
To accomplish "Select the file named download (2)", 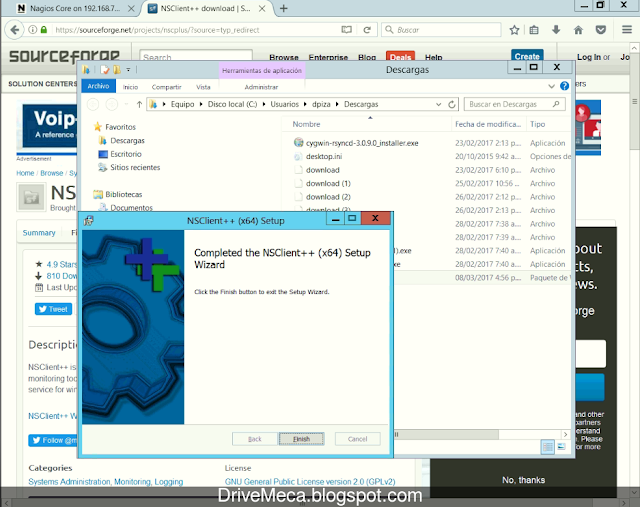I will pos(328,197).
